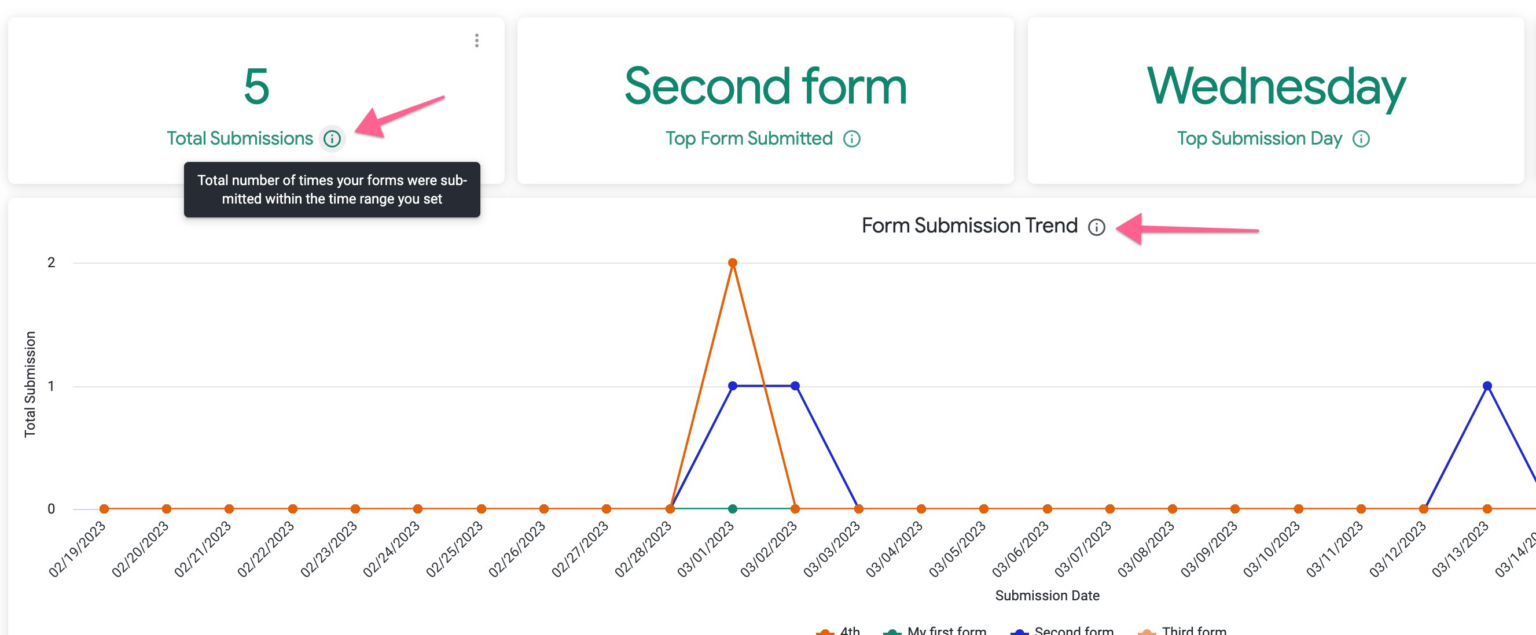Open the three-dot menu on Total Submissions card
The width and height of the screenshot is (1536, 635).
pyautogui.click(x=477, y=40)
